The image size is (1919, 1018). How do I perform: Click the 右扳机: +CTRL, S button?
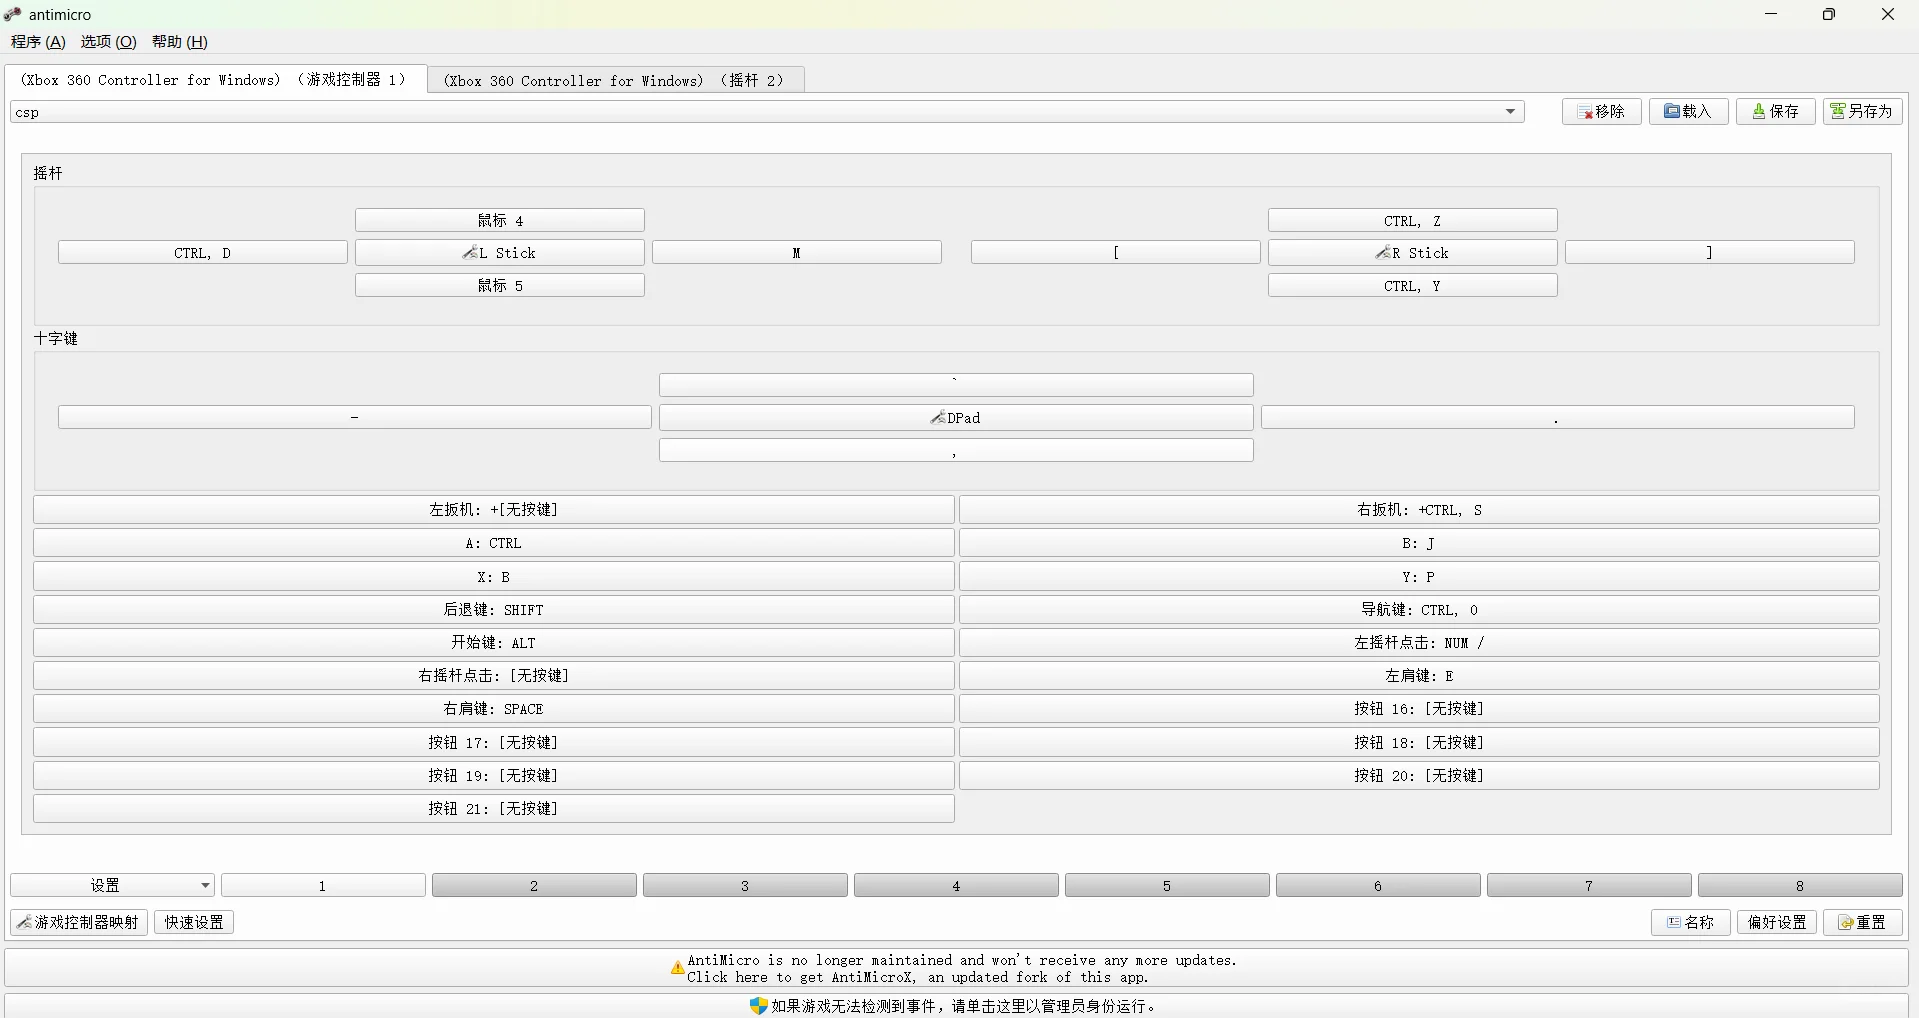(x=1420, y=510)
